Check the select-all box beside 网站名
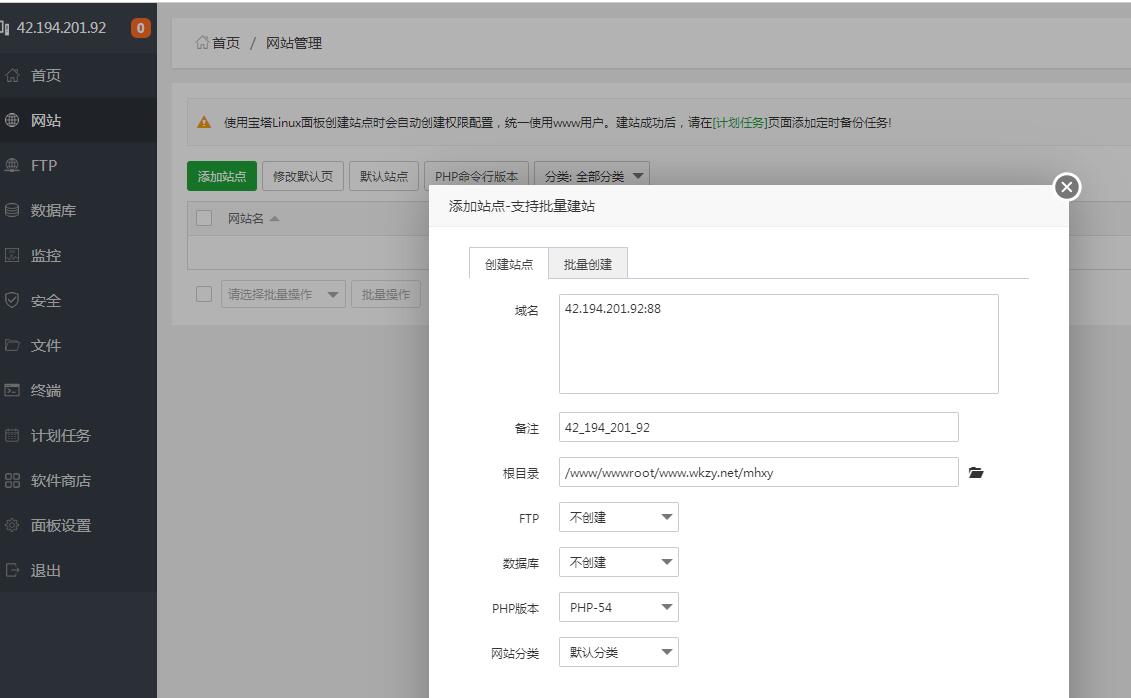The height and width of the screenshot is (698, 1131). click(x=204, y=218)
